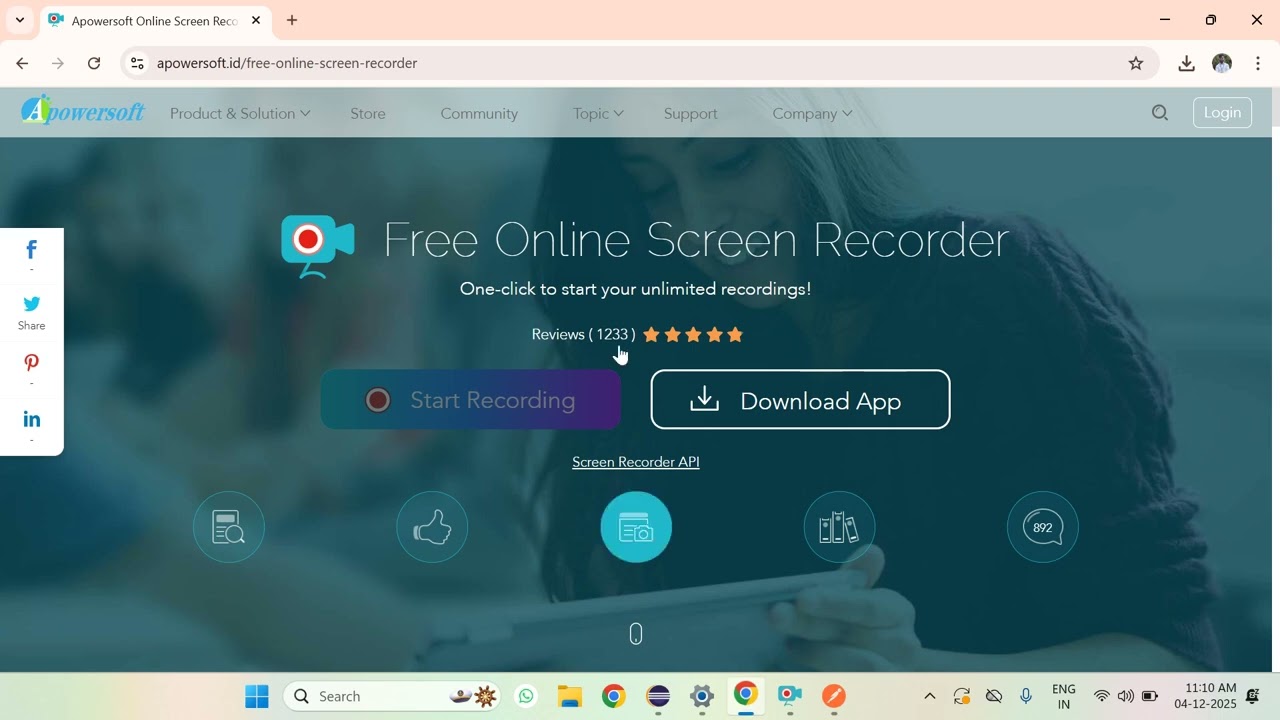
Task: Close the Apowersoft browser tab
Action: [256, 20]
